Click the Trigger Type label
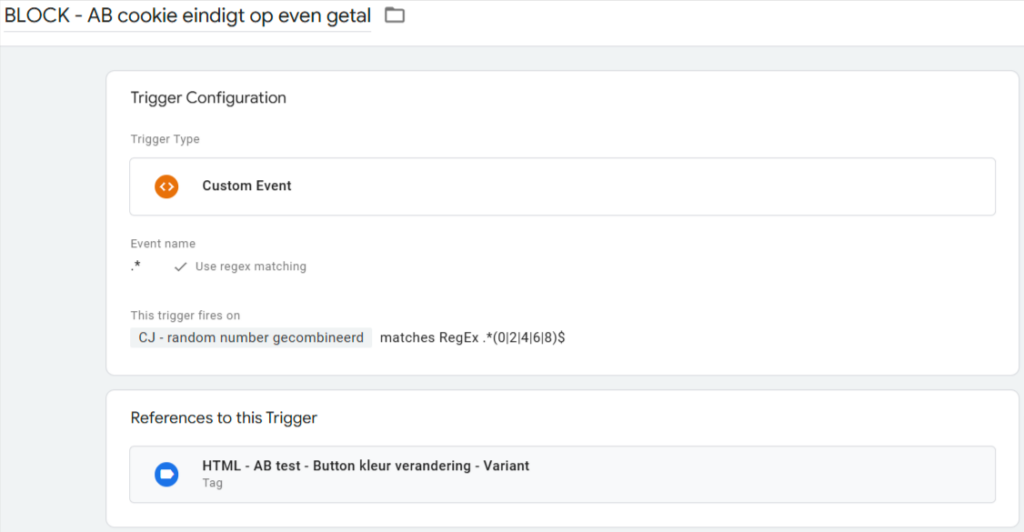The image size is (1024, 532). pyautogui.click(x=165, y=139)
